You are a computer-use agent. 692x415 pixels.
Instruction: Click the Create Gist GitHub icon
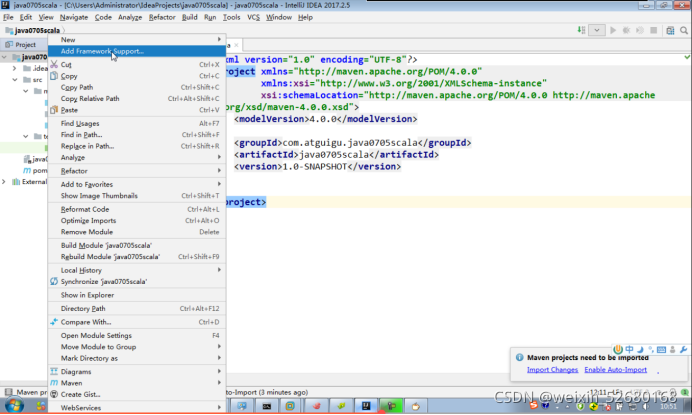(54, 394)
